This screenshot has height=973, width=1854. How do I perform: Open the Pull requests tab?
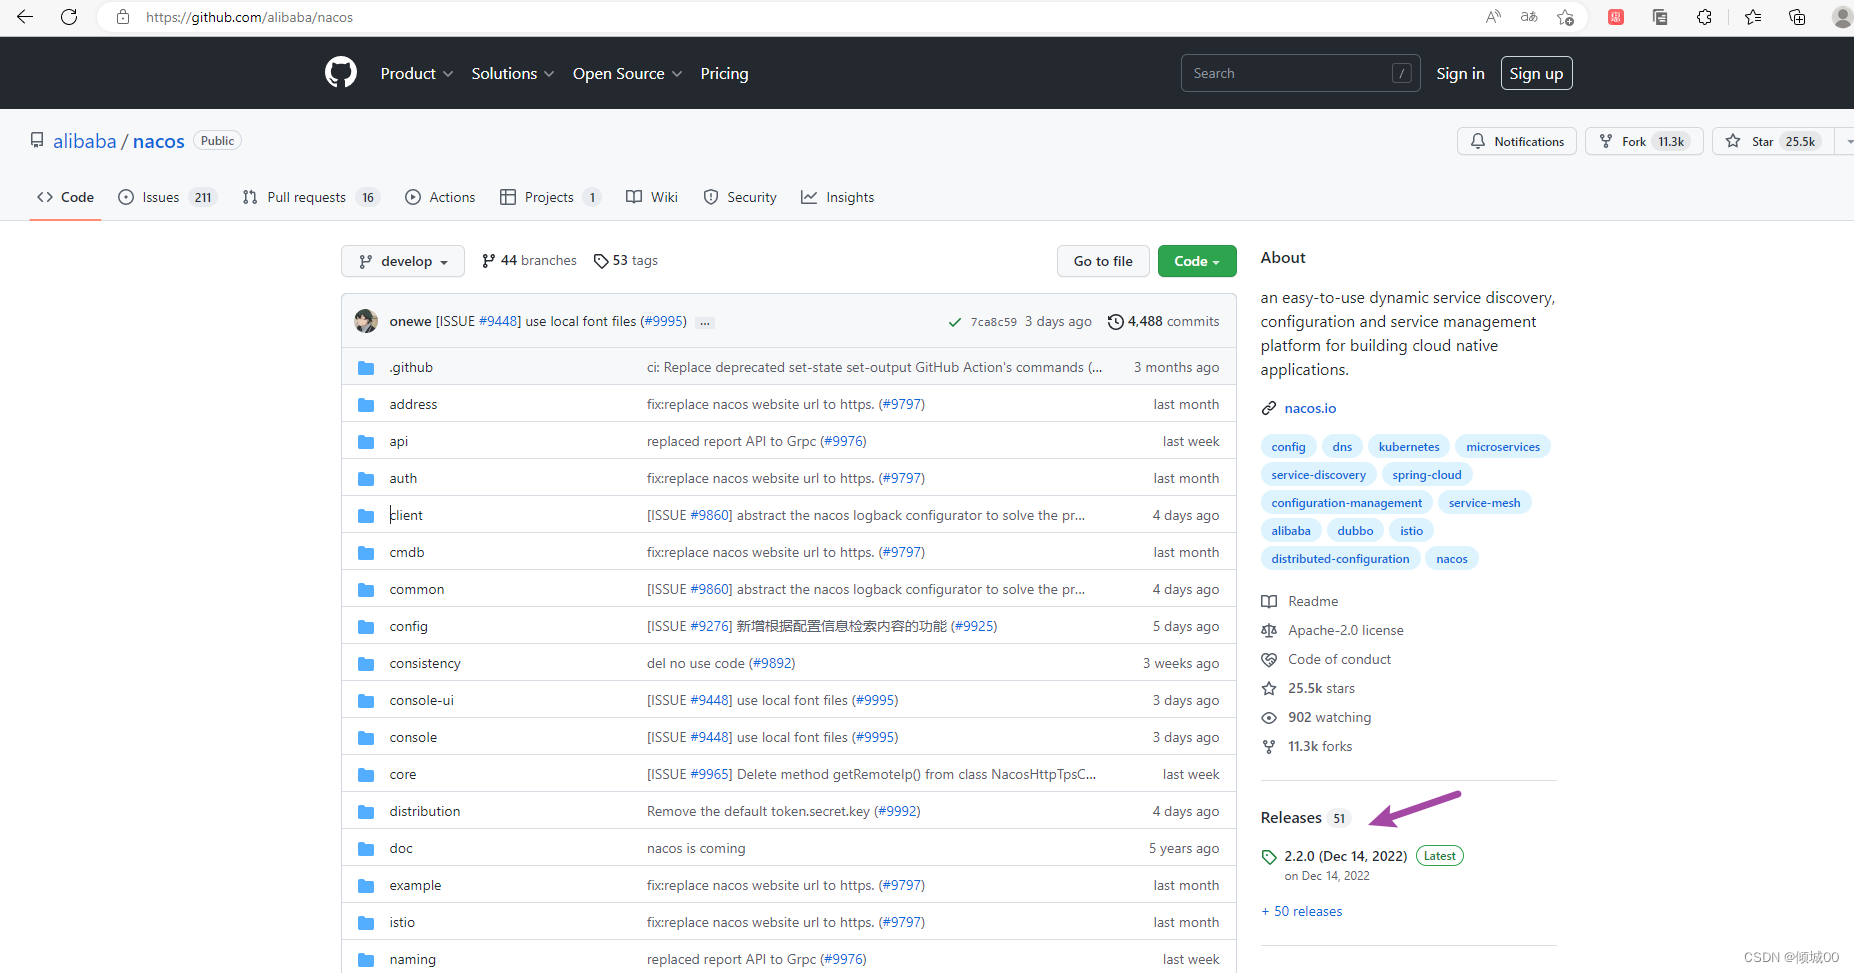click(311, 197)
